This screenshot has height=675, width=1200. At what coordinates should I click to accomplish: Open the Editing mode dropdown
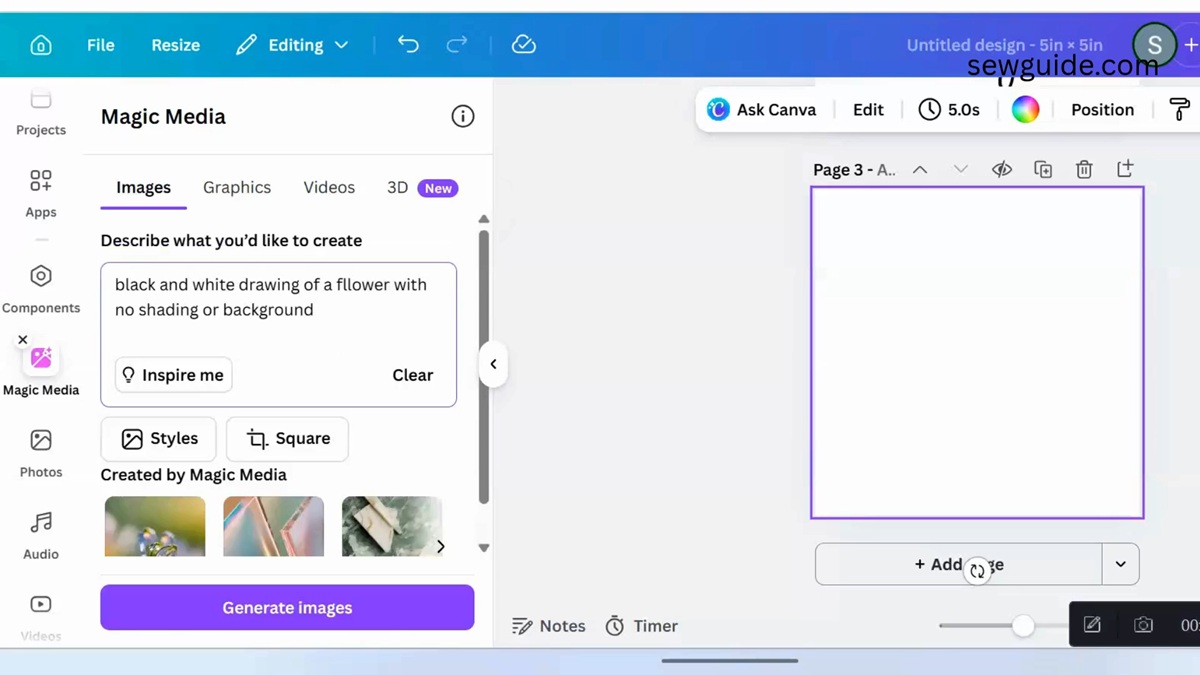tap(341, 44)
